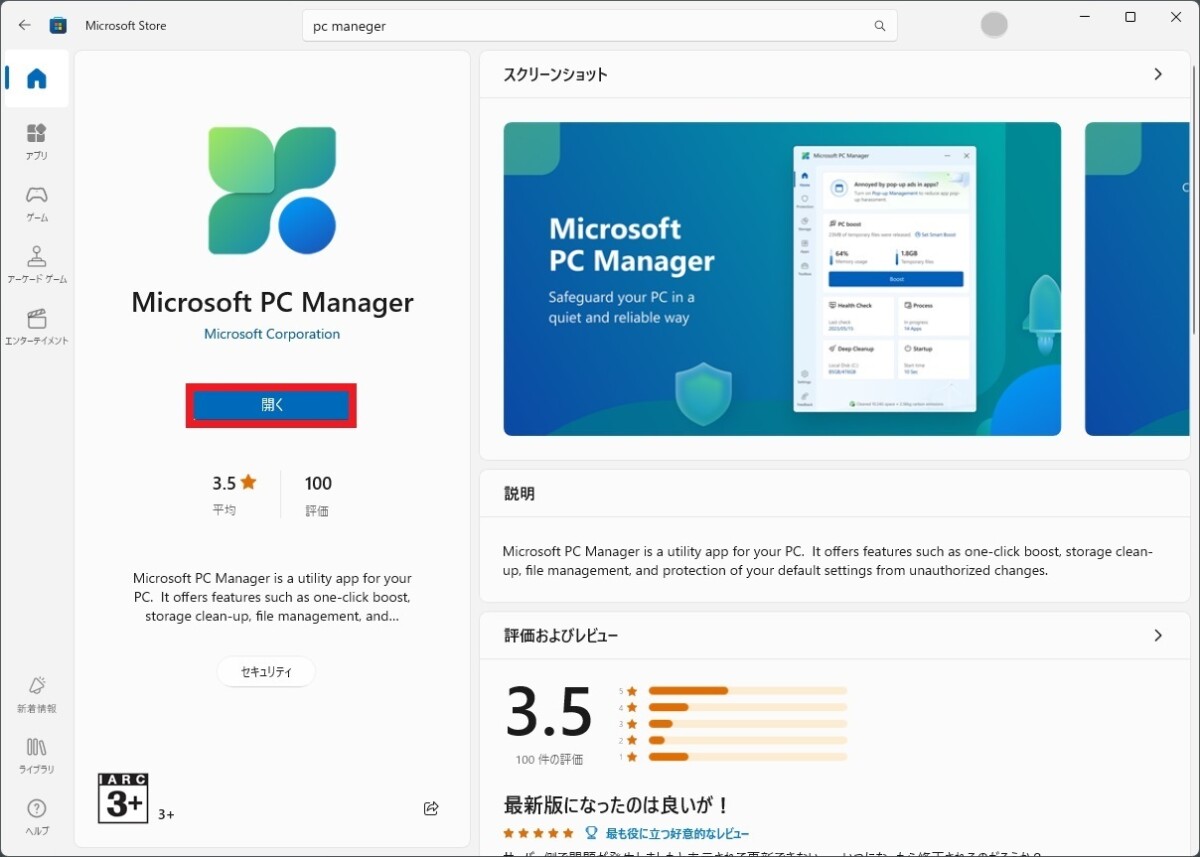Screen dimensions: 1200x857
Task: Expand the スクリーンショット section chevron
Action: coord(1158,74)
